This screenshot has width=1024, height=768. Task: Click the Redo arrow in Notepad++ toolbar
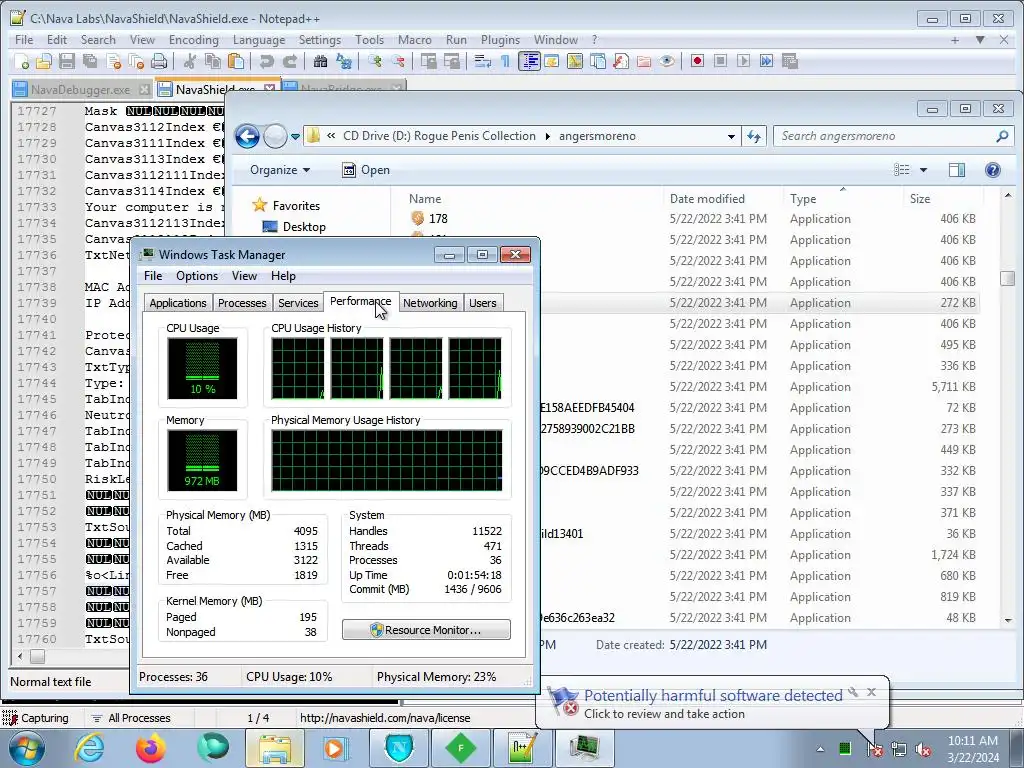tap(289, 61)
